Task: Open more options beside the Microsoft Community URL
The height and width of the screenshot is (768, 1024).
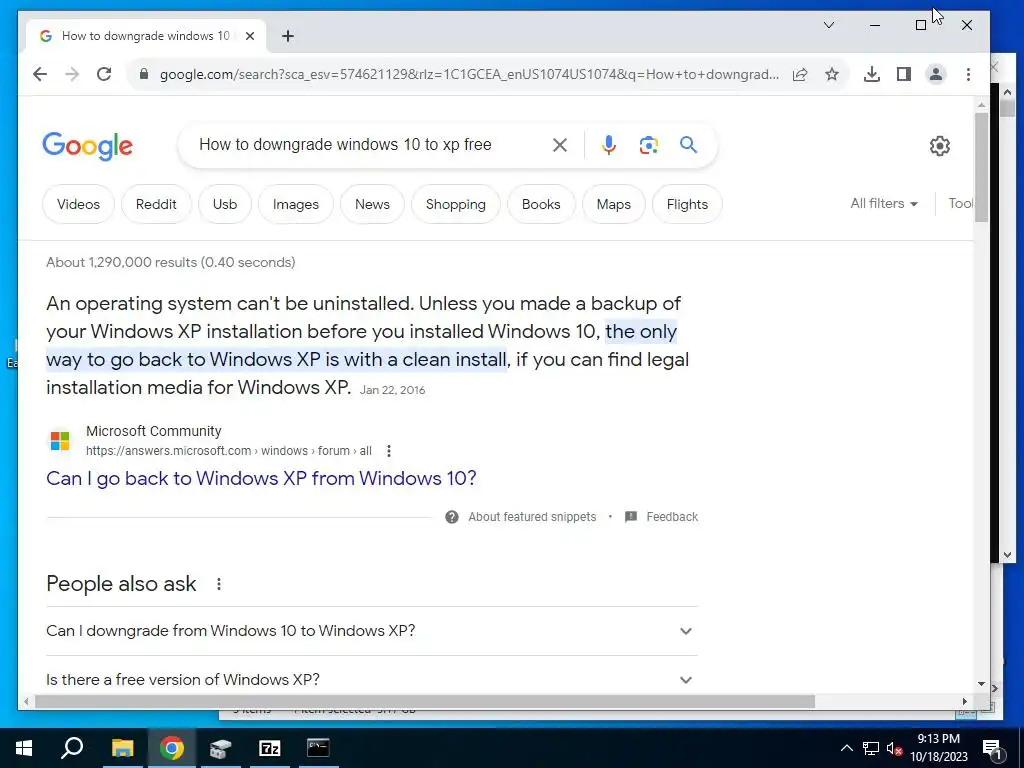Action: (x=389, y=451)
